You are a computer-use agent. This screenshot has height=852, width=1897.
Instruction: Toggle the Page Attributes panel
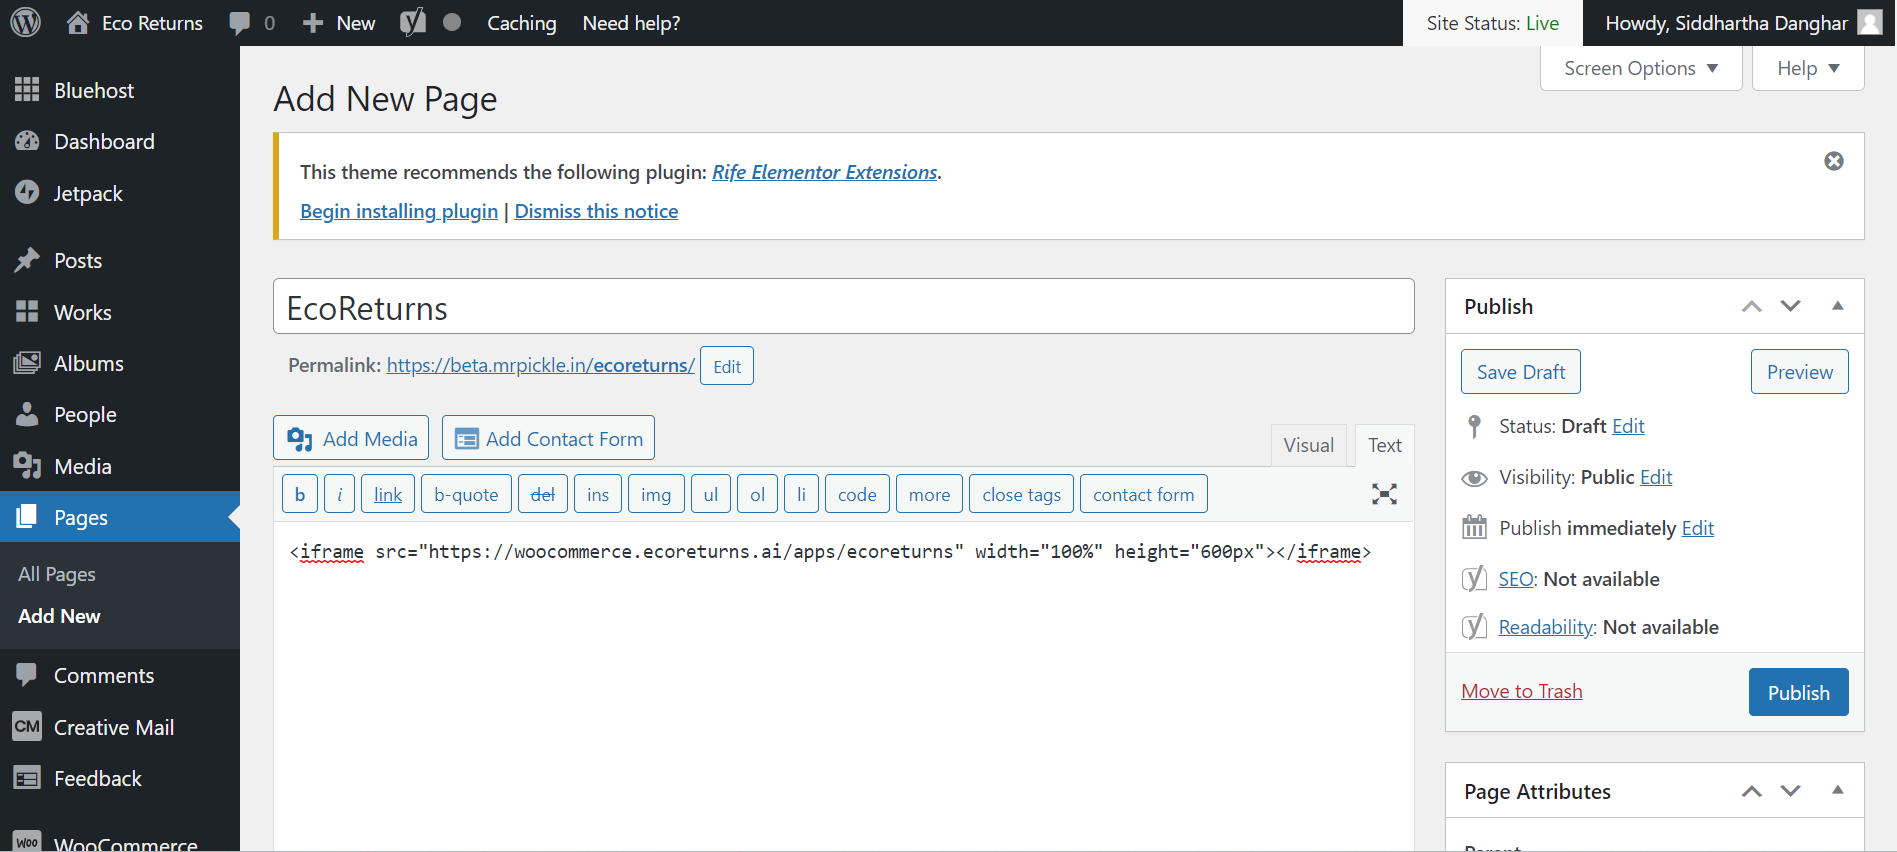pos(1837,790)
